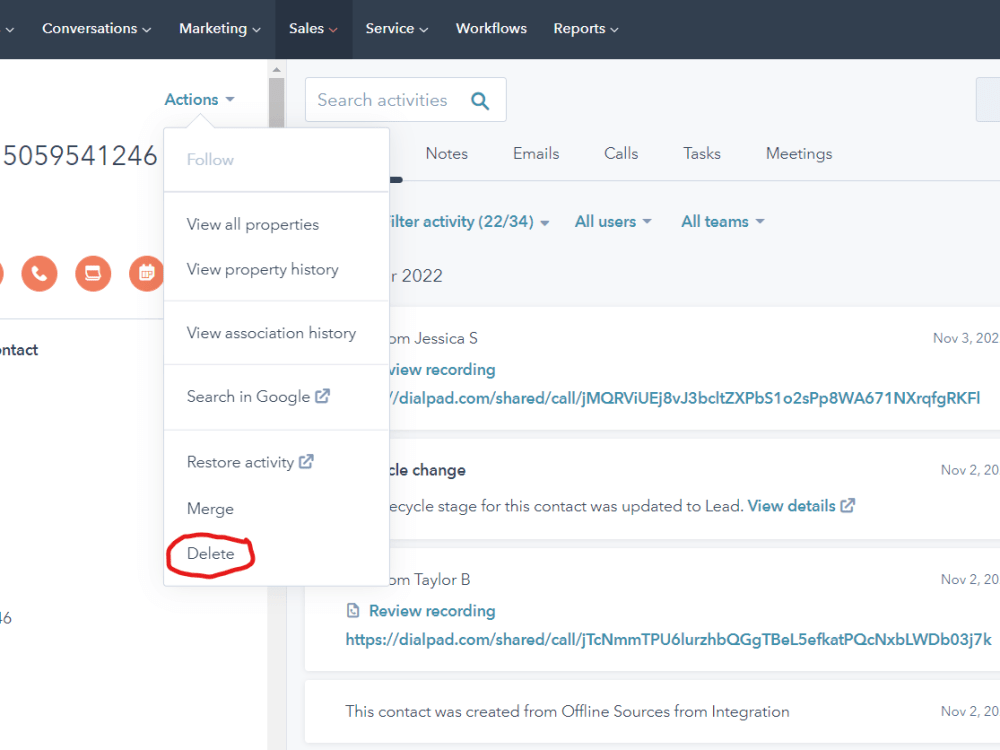The height and width of the screenshot is (750, 1000).
Task: Open dialpad link starting jTcNmmTPU6
Action: click(x=668, y=639)
